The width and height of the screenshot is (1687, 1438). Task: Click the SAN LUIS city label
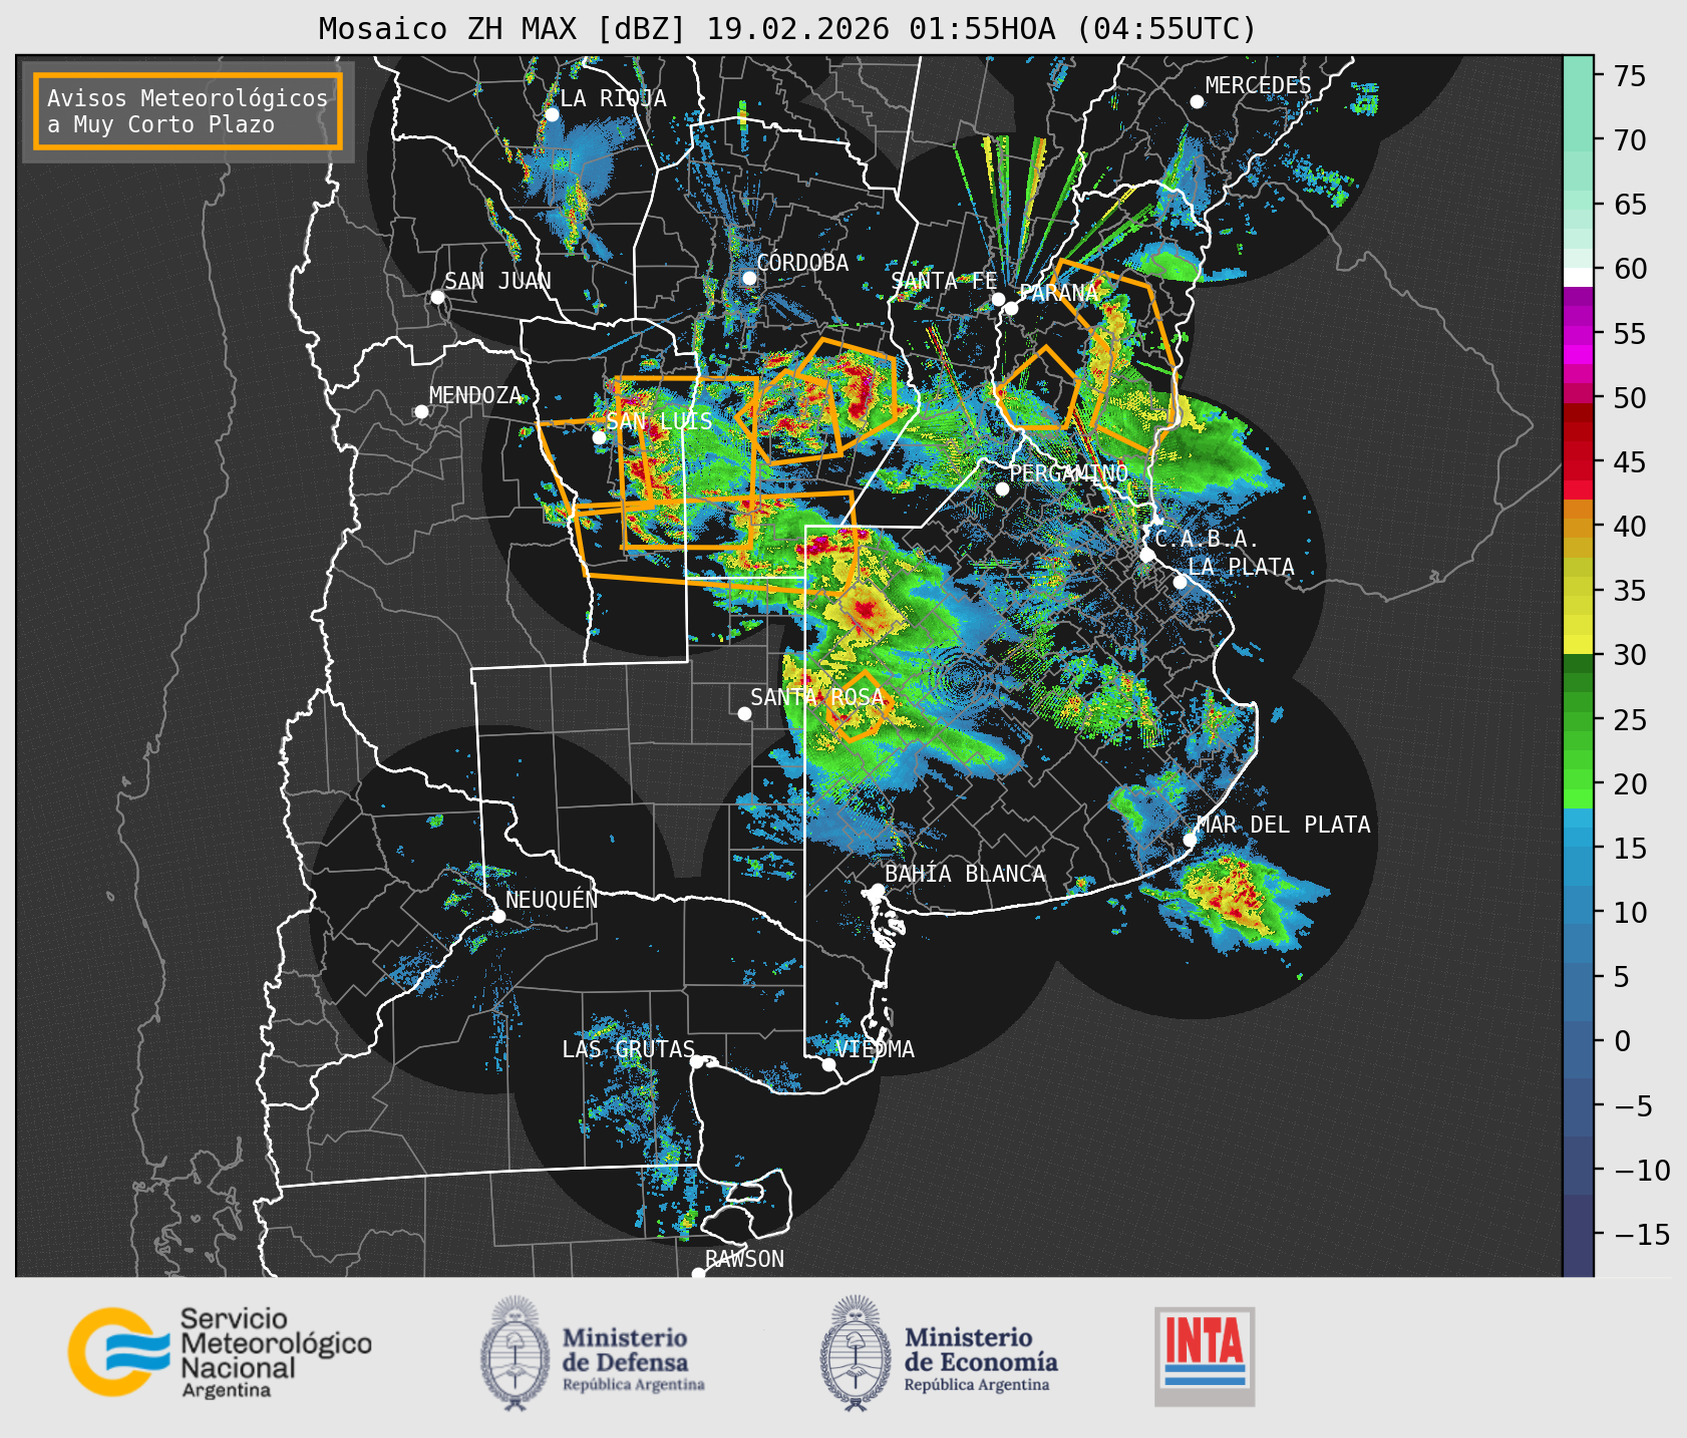659,421
